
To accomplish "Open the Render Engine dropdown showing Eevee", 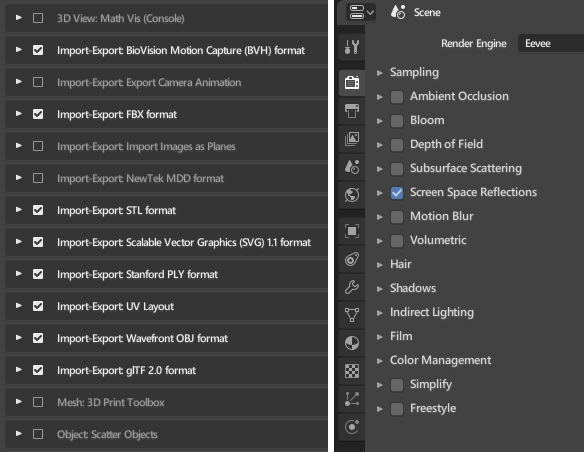I will pos(550,44).
